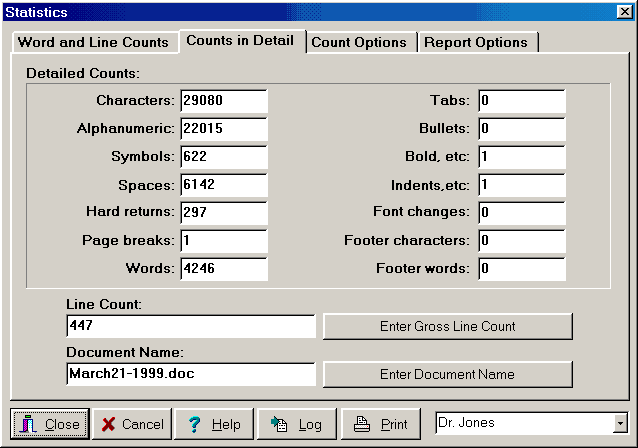Open the Dr. Jones dropdown list

[620, 423]
